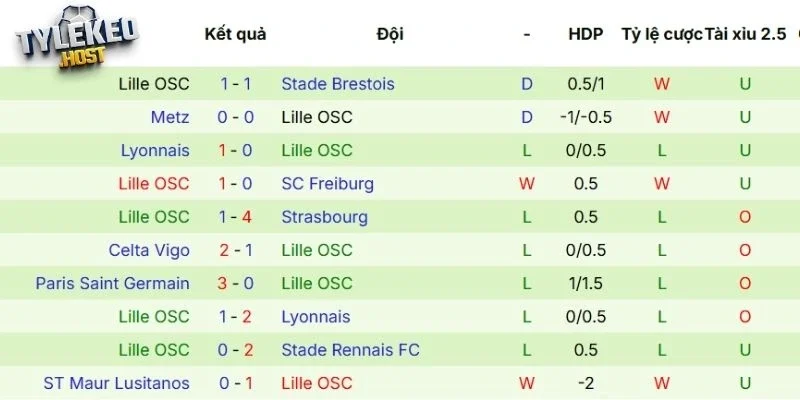The height and width of the screenshot is (400, 800).
Task: Click the HDP column header
Action: pyautogui.click(x=585, y=34)
